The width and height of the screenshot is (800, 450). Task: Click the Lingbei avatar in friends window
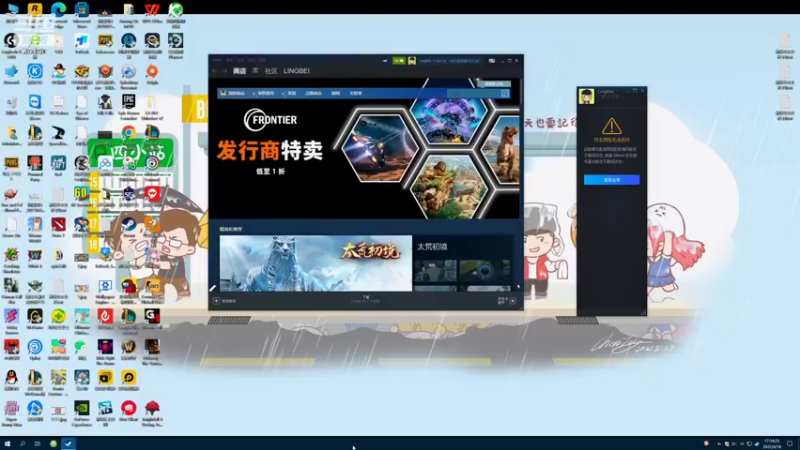point(586,96)
